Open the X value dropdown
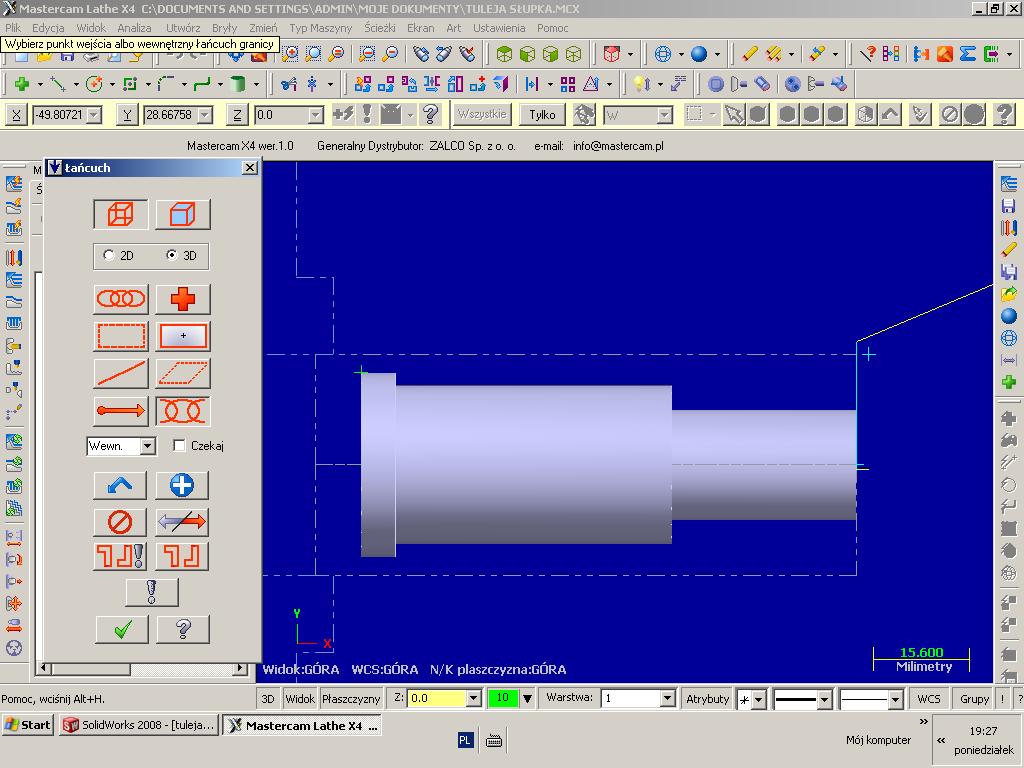The height and width of the screenshot is (768, 1024). pos(95,116)
